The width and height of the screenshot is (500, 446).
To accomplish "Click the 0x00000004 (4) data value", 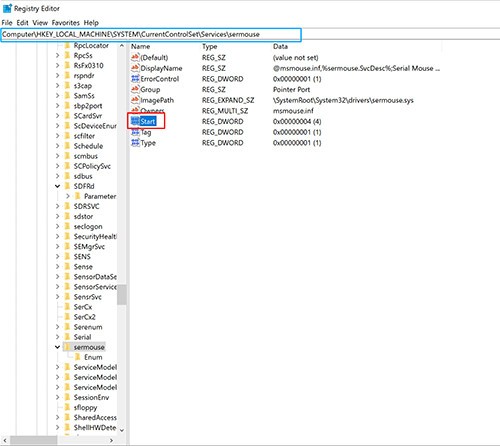I will click(297, 121).
